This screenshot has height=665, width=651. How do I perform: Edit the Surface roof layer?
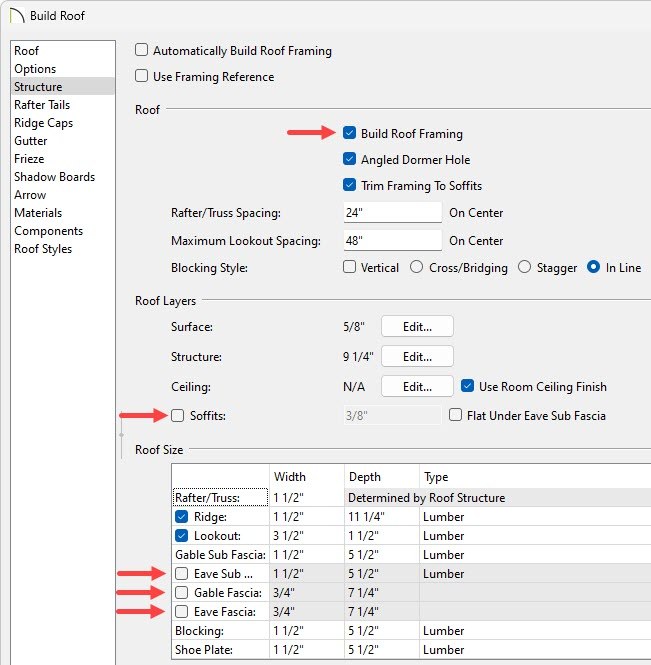click(x=417, y=327)
